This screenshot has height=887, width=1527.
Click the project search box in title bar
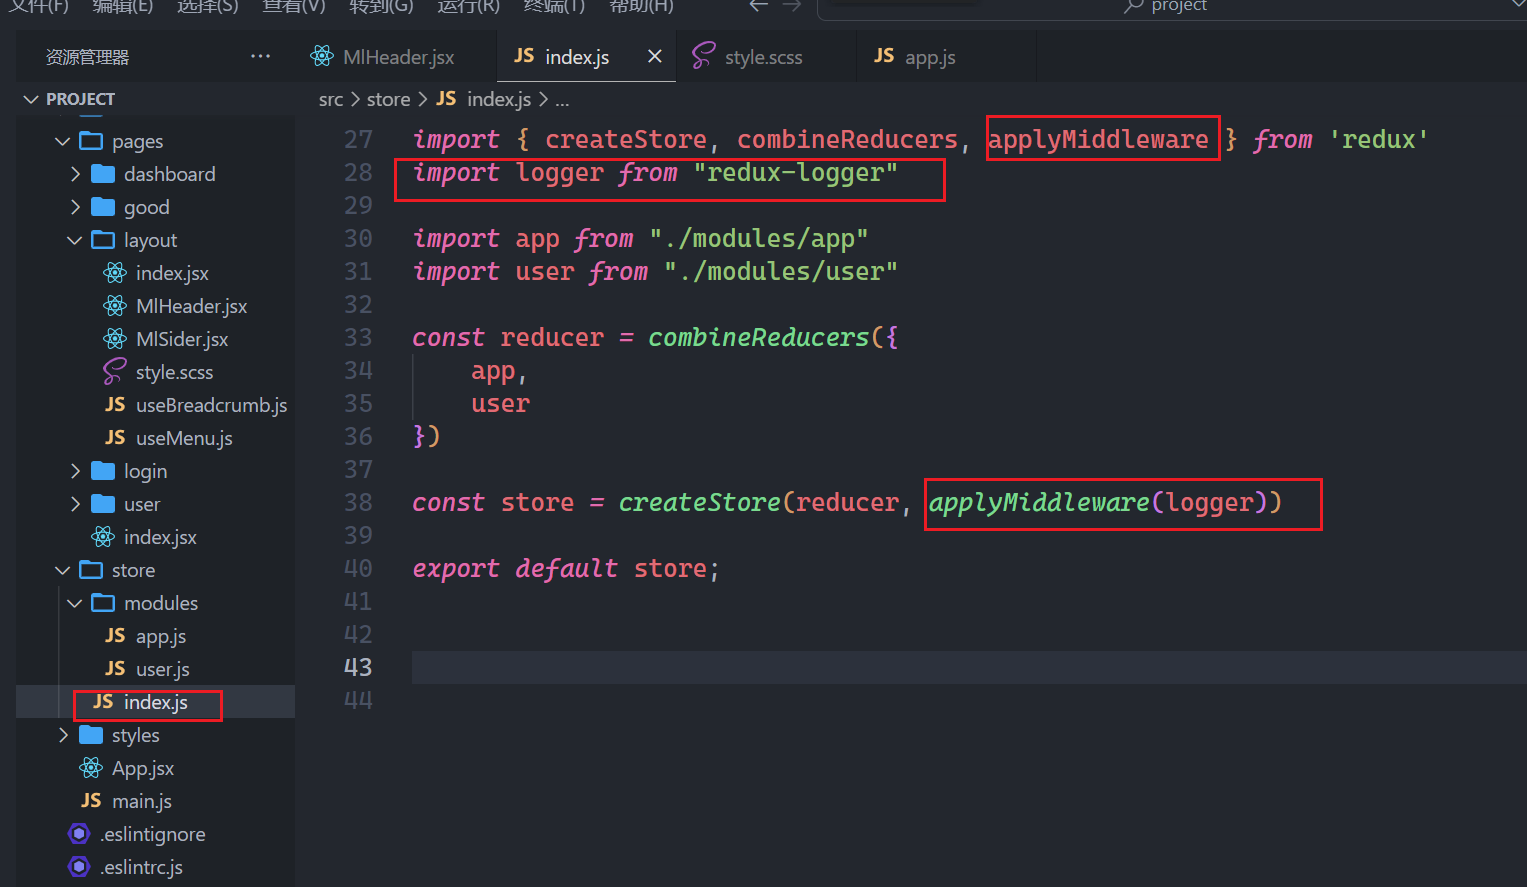1172,6
